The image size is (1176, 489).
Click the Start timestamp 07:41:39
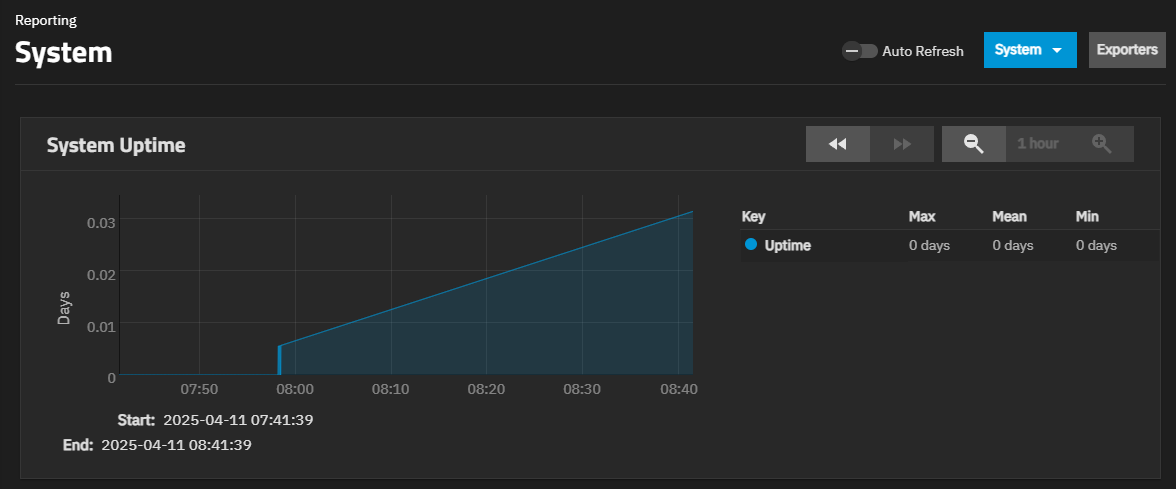[238, 420]
